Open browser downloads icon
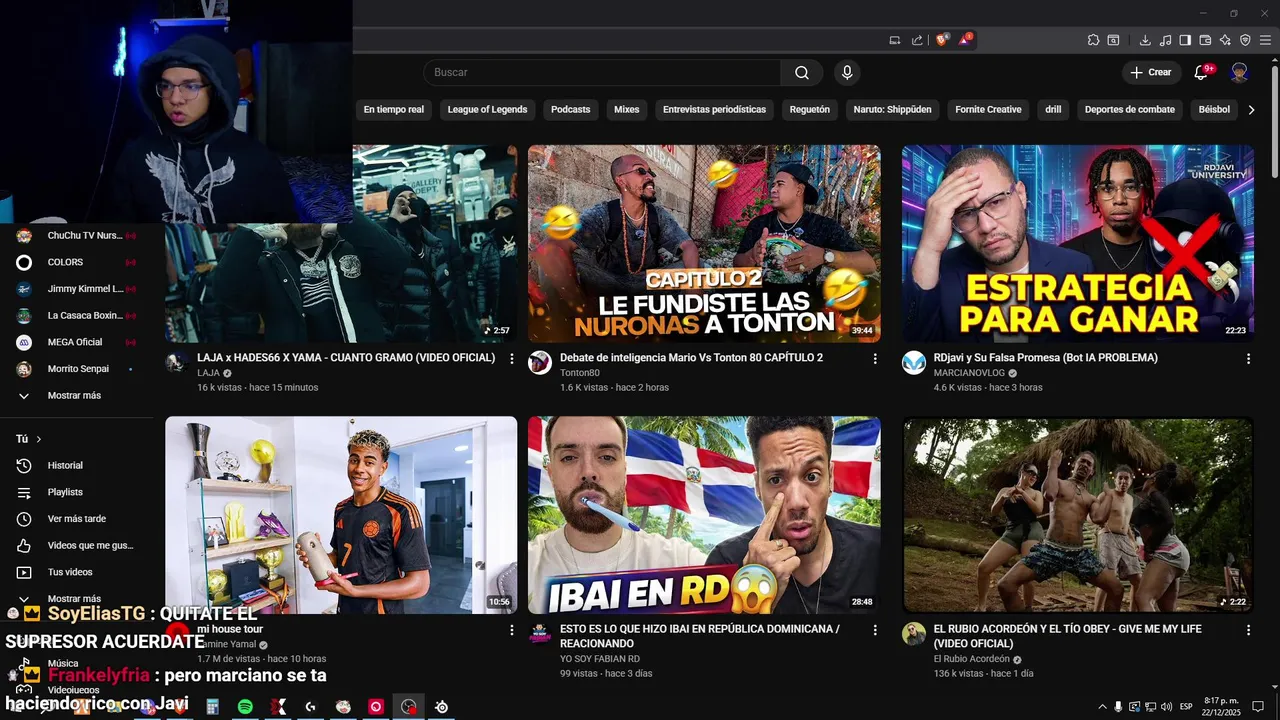The height and width of the screenshot is (720, 1280). pyautogui.click(x=1145, y=40)
